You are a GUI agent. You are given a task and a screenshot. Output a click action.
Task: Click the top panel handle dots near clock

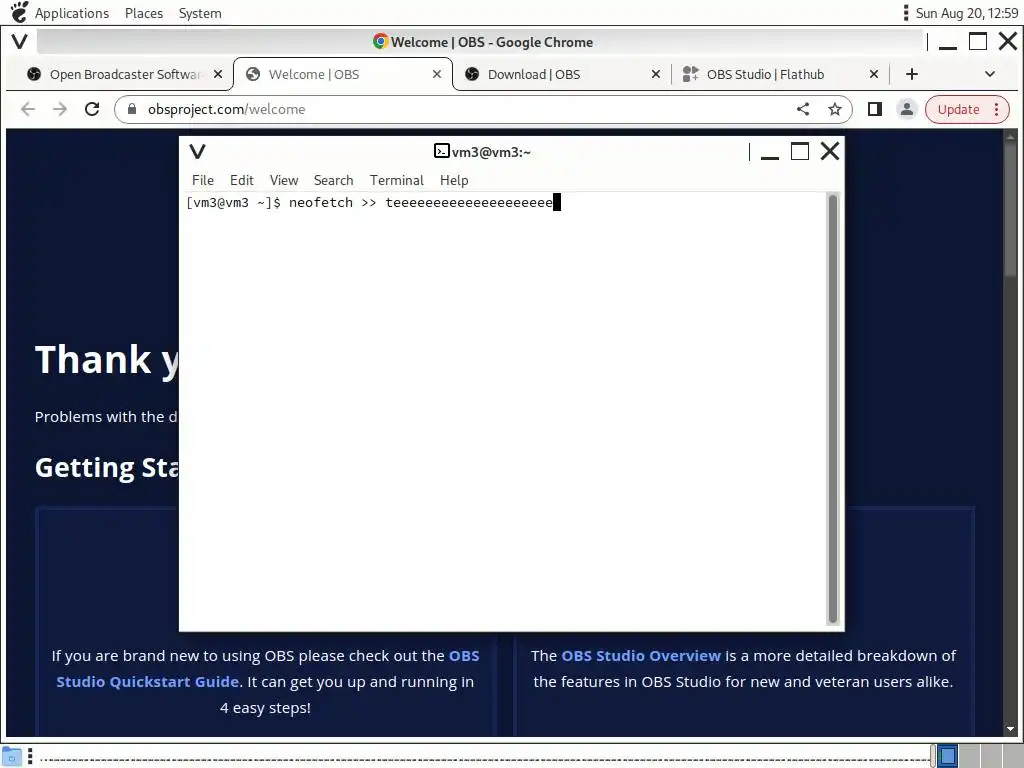pyautogui.click(x=905, y=13)
